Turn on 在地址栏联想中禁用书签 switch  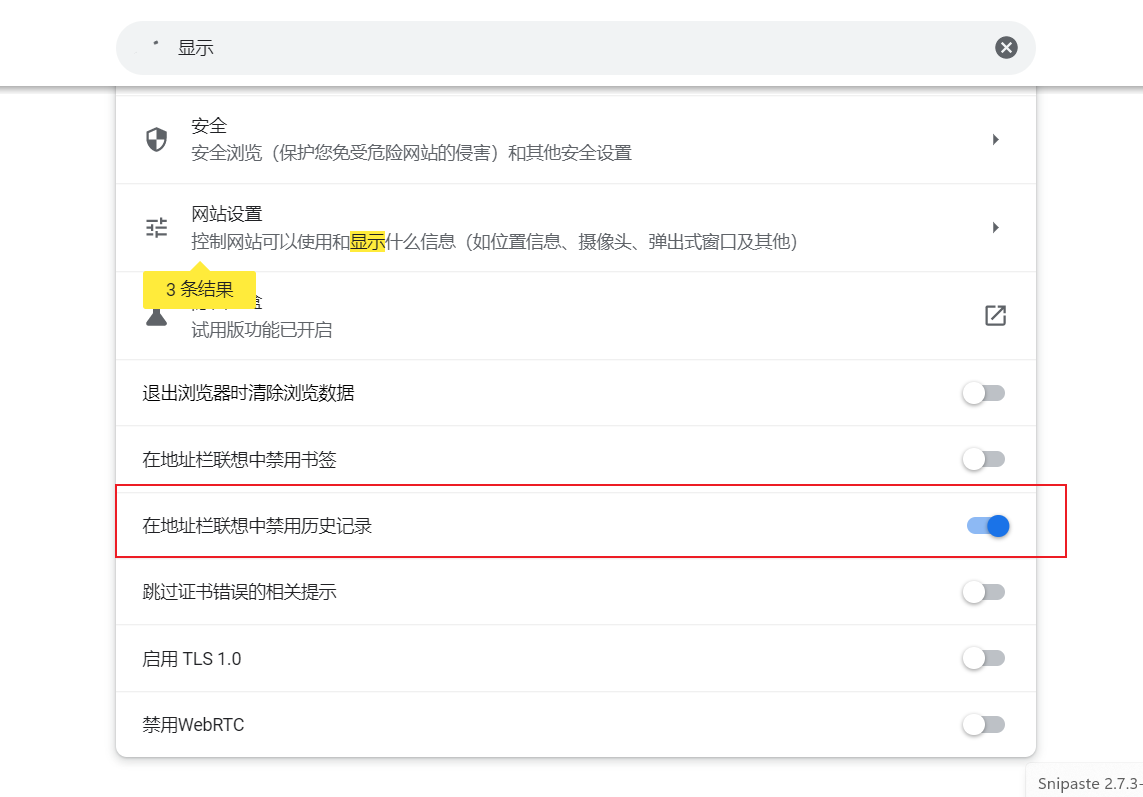(x=984, y=459)
